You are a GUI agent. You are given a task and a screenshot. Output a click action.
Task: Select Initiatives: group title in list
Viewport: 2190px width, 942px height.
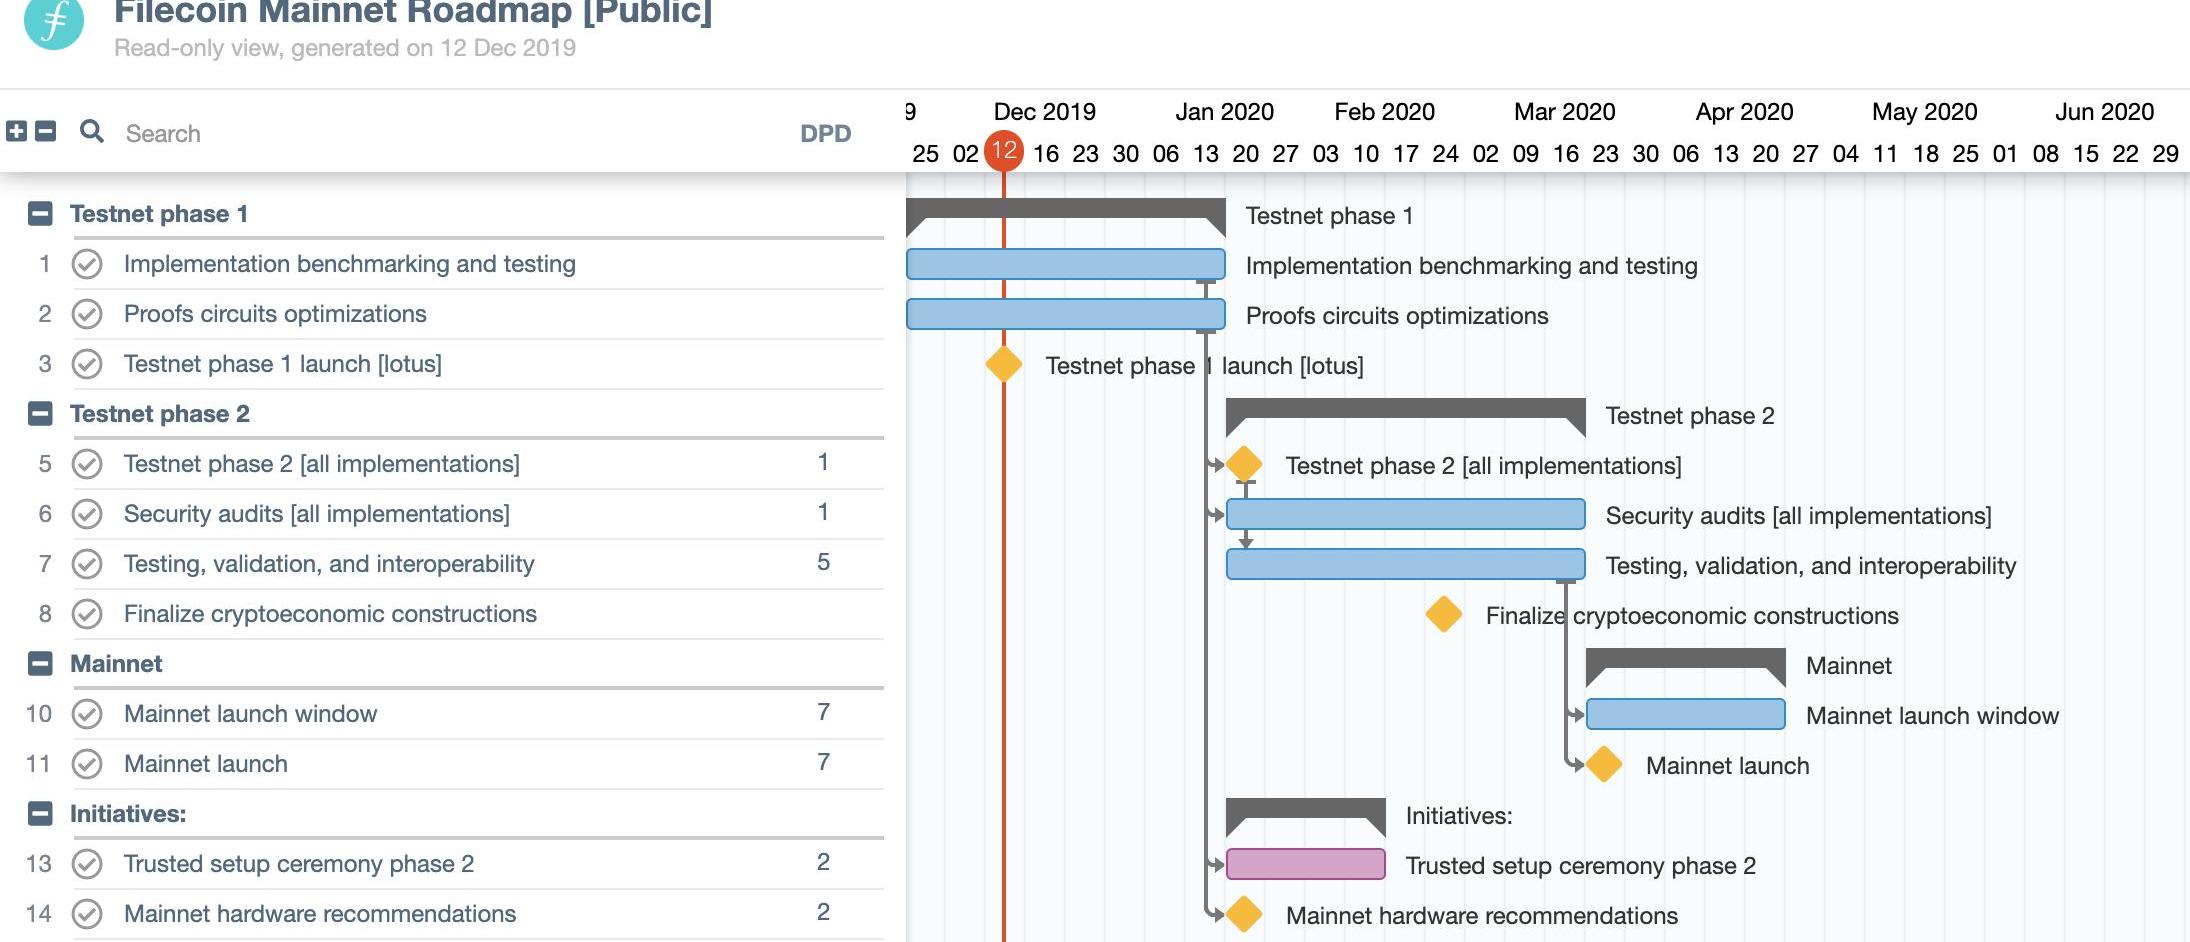(128, 814)
